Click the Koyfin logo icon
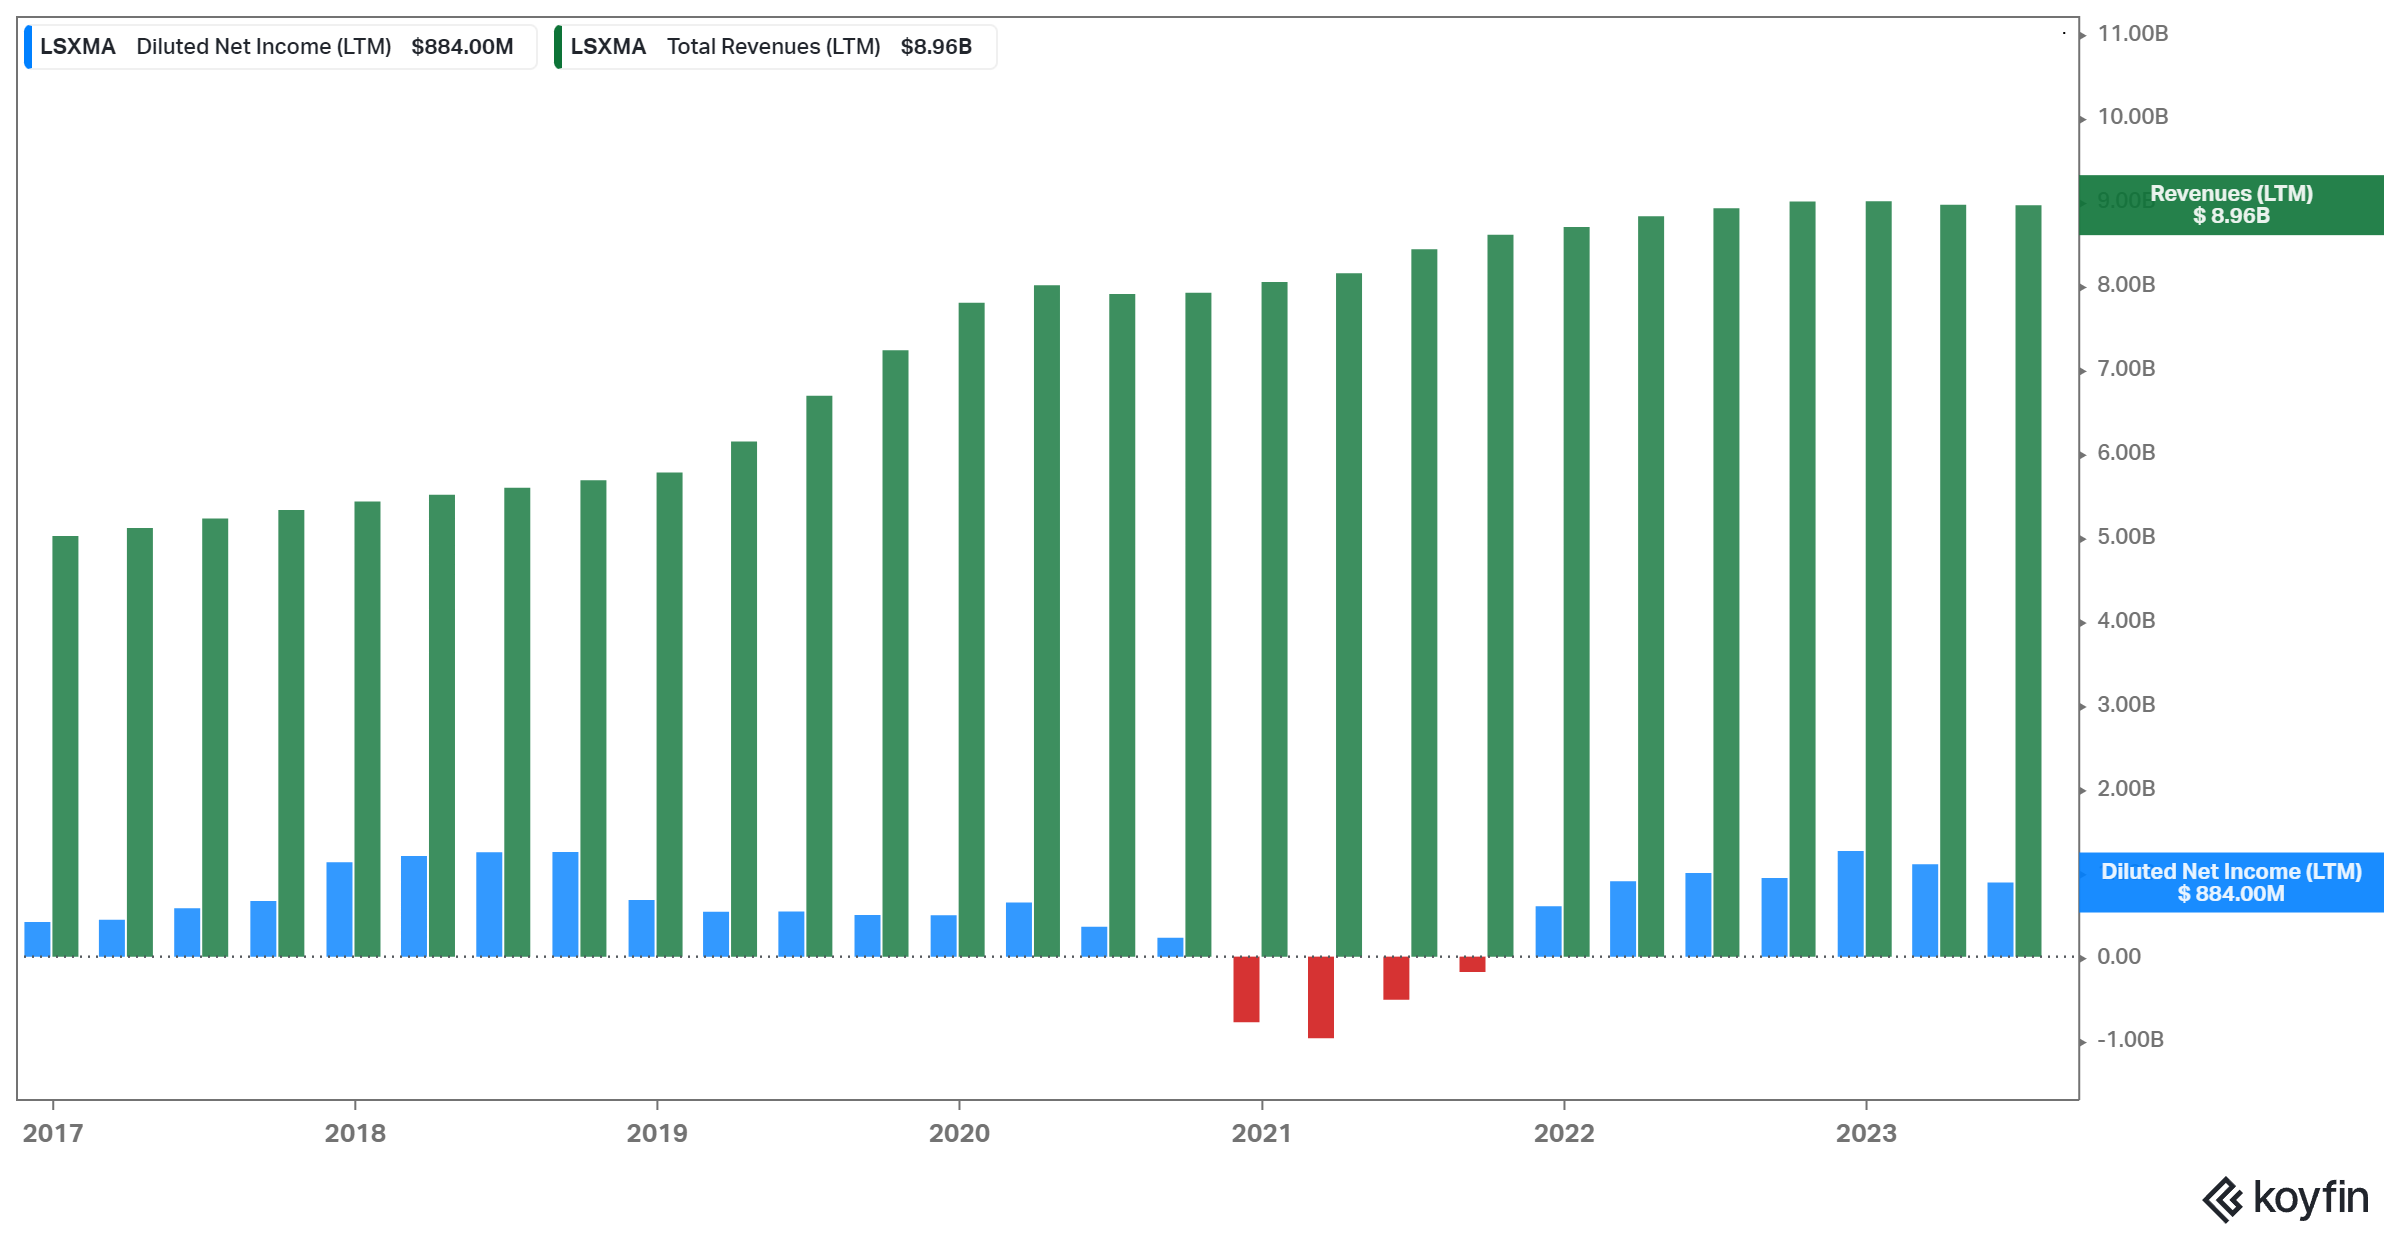The image size is (2400, 1240). pyautogui.click(x=2222, y=1199)
